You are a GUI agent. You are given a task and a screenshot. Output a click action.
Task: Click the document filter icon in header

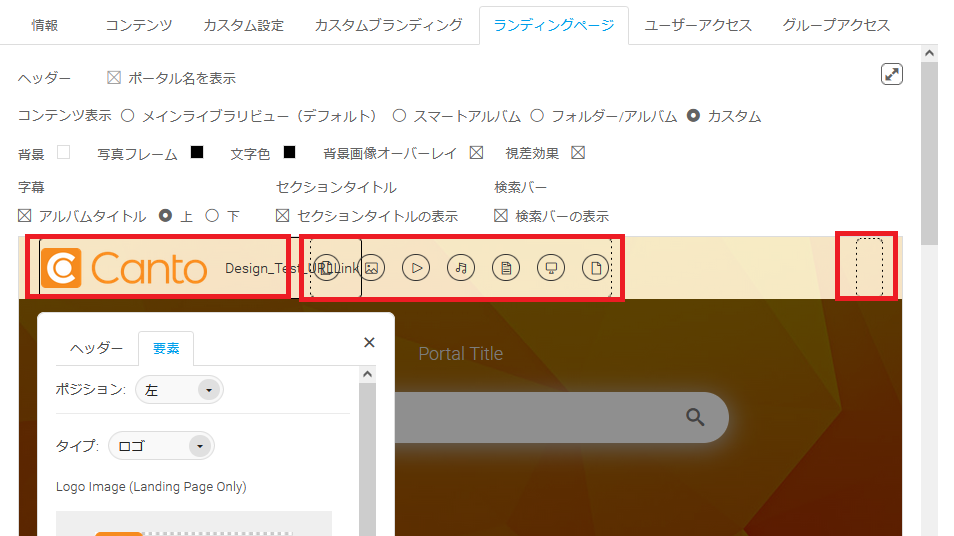506,268
